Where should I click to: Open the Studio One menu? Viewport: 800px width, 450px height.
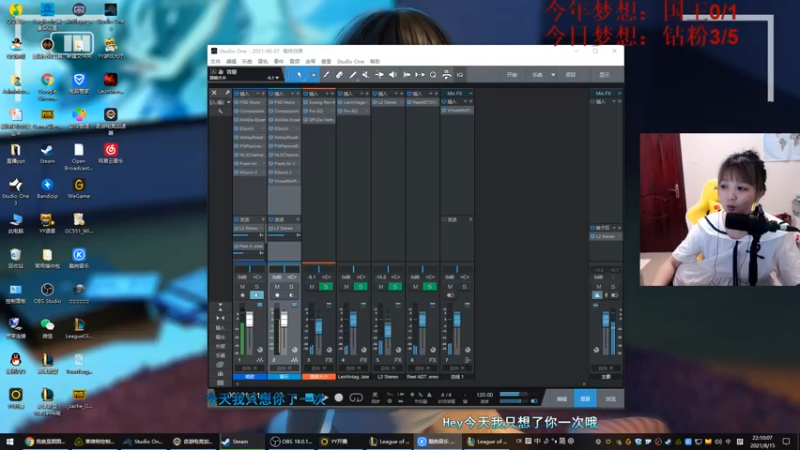351,61
